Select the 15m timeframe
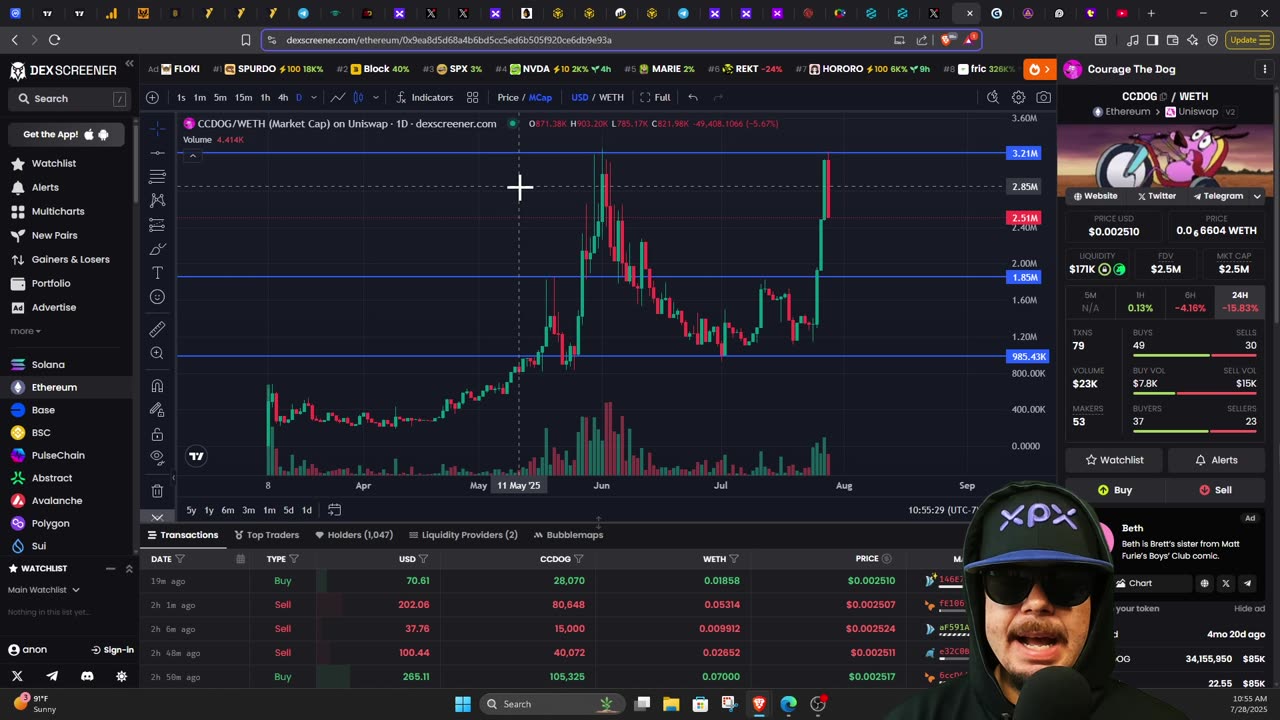1280x720 pixels. 243,97
